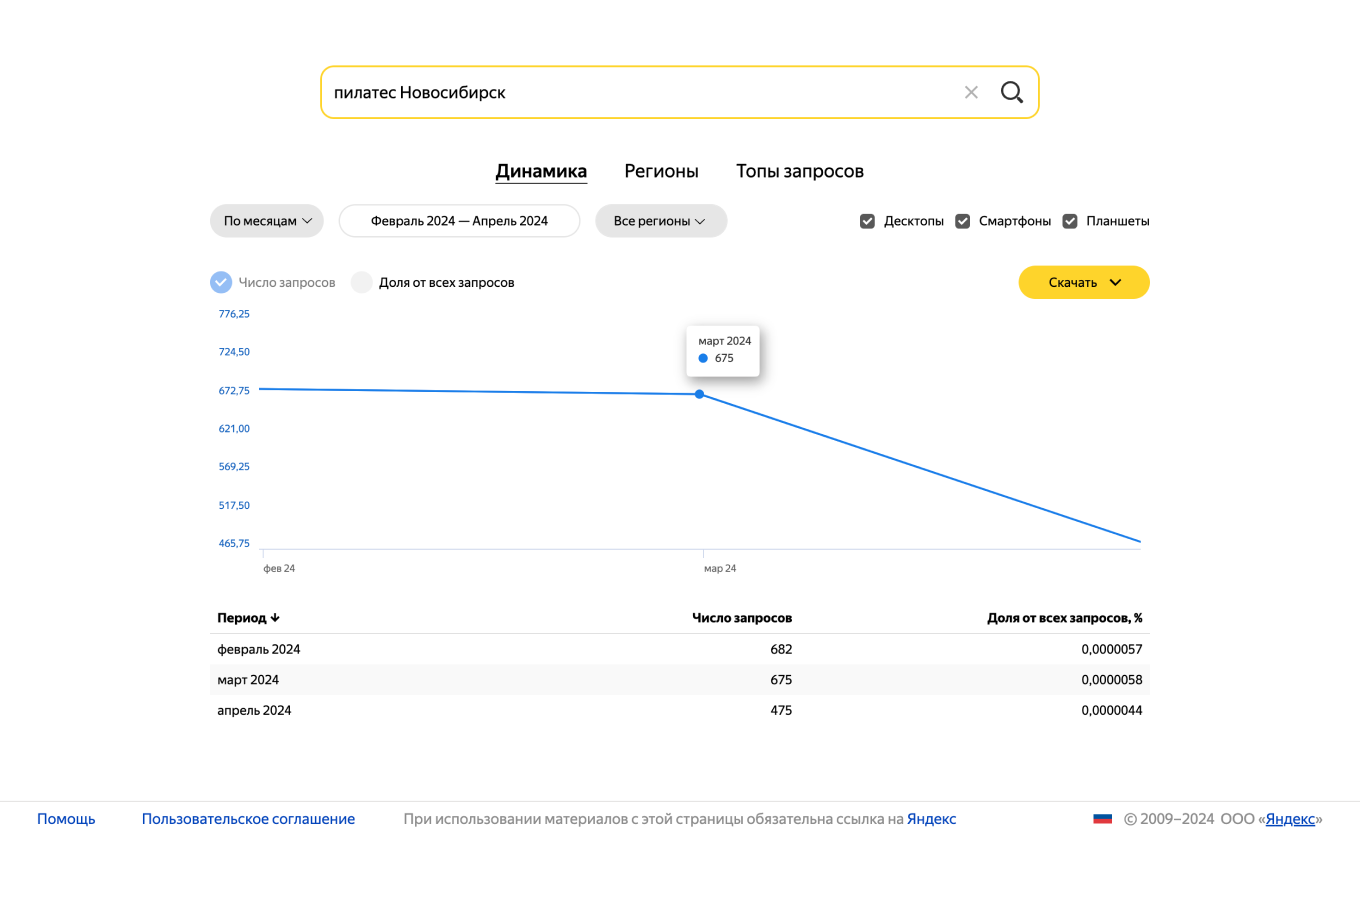Click the Доля от всех запросов, % header

1065,618
